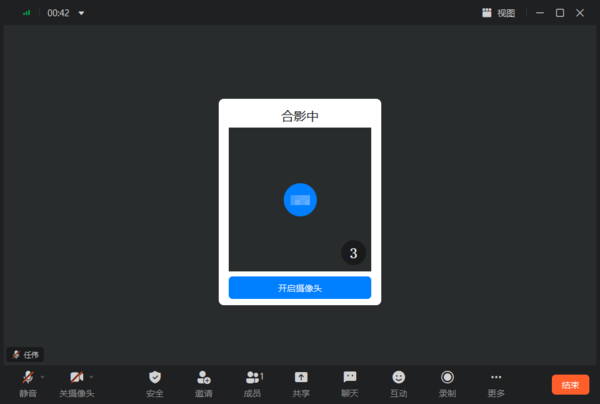Click the blue 开启摄像头 button

pos(300,288)
